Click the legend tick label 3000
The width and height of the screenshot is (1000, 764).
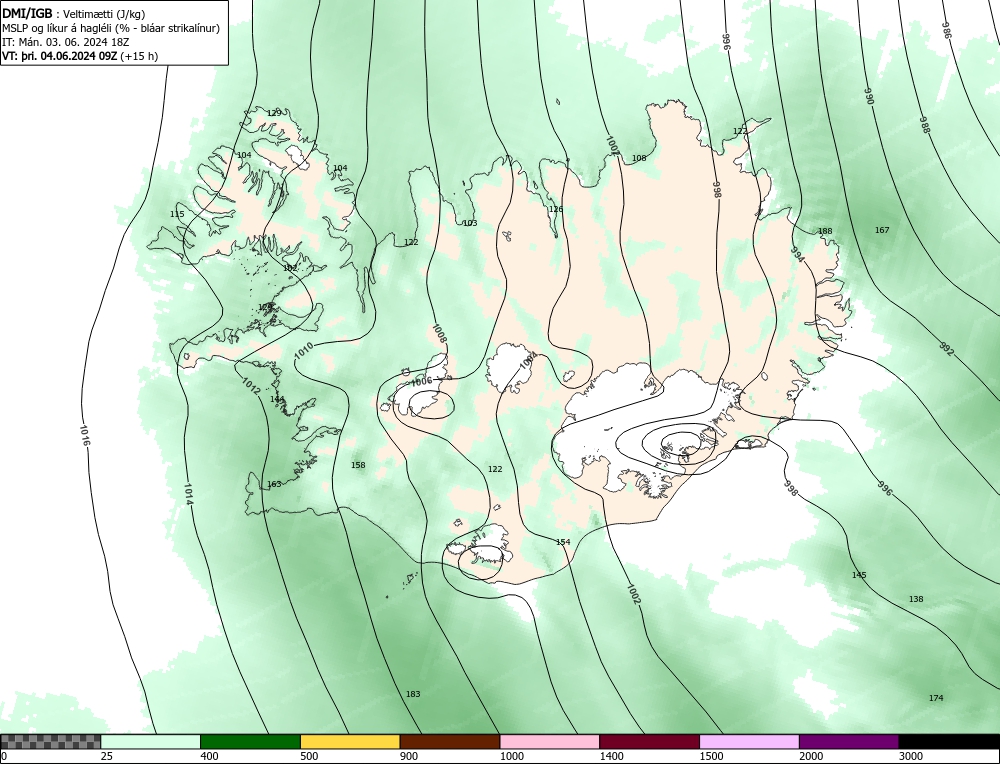[911, 756]
